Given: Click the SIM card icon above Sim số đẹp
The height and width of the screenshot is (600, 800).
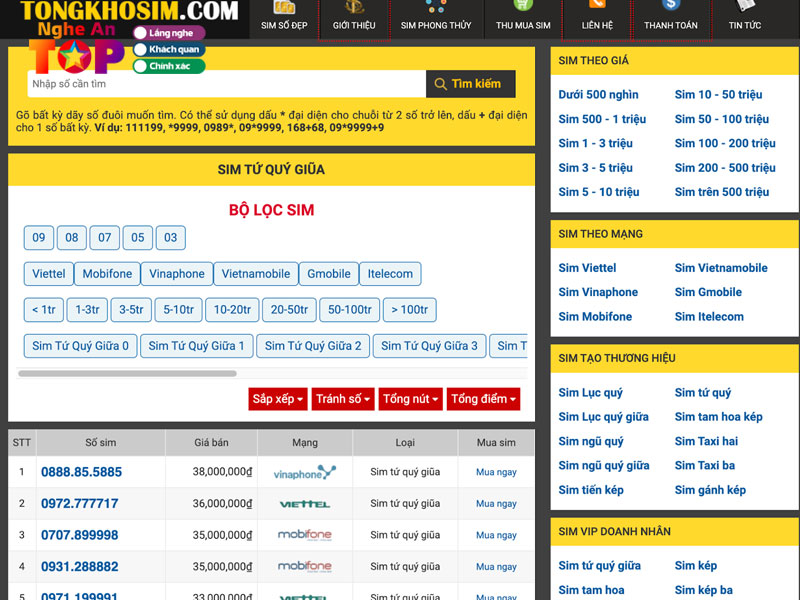Looking at the screenshot, I should point(284,7).
